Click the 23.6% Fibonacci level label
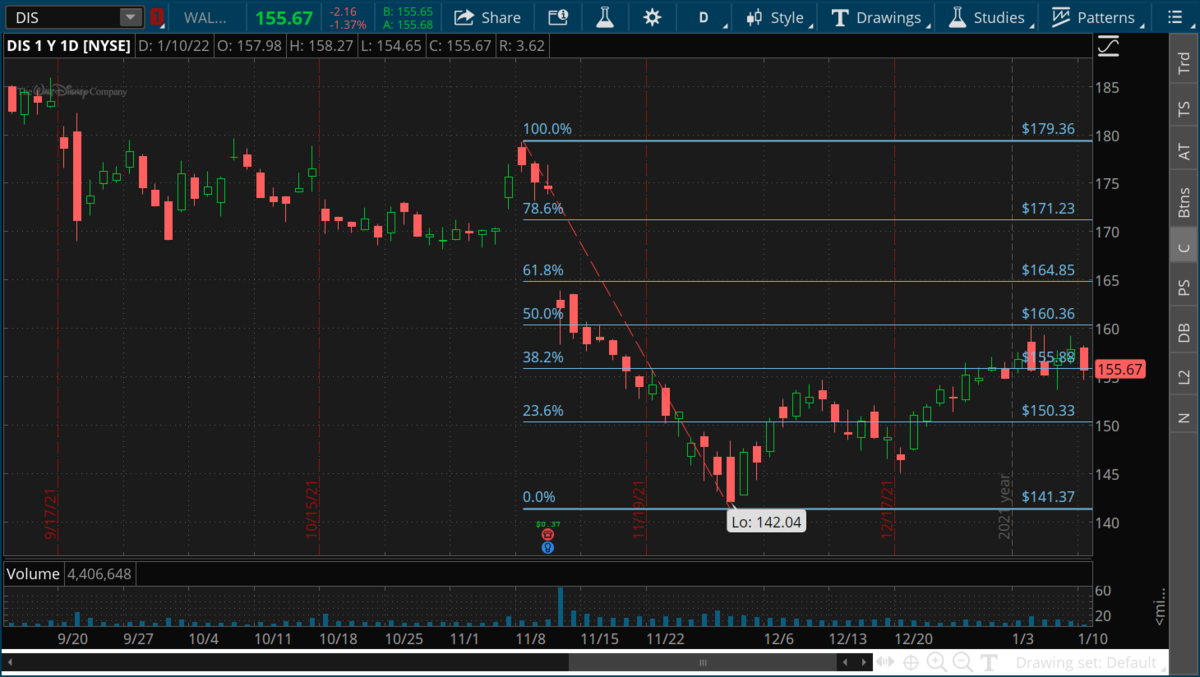 point(543,410)
